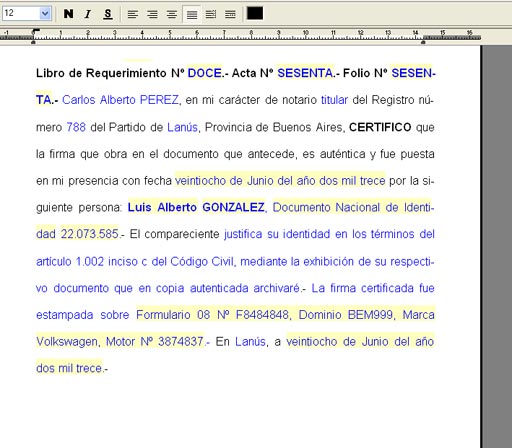Click the highlighted word DOCE
This screenshot has width=512, height=448.
(x=205, y=73)
